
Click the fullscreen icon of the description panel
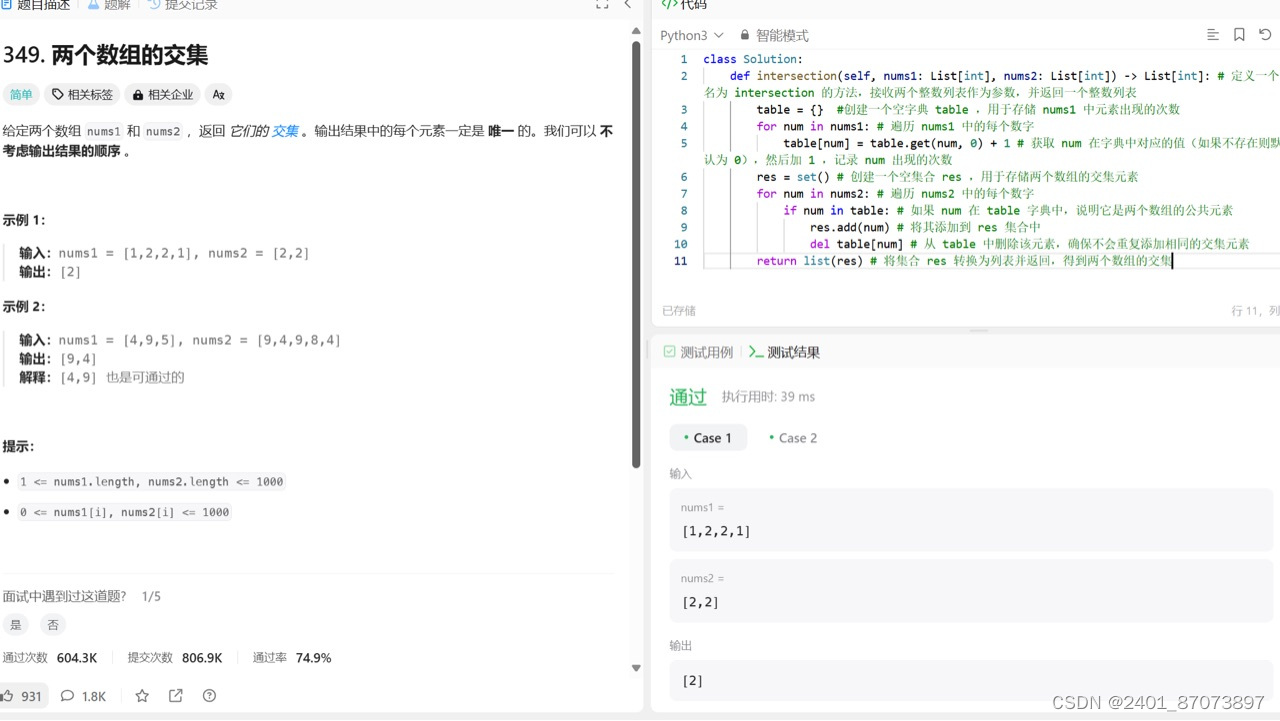click(x=602, y=5)
